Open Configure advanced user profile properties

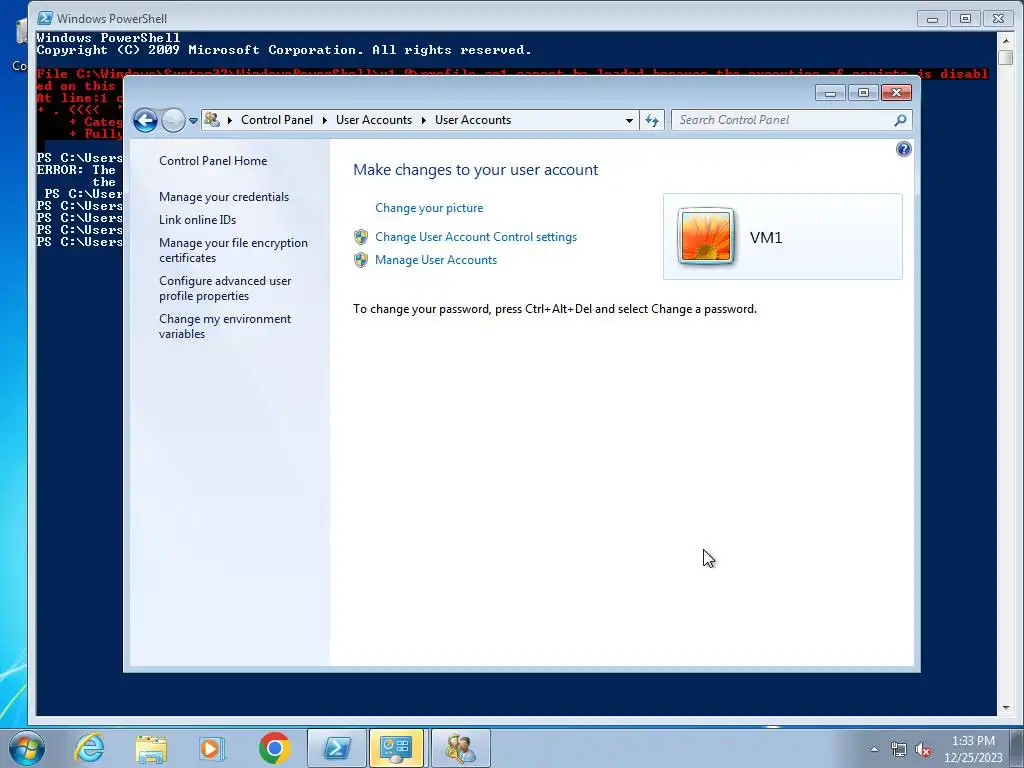[225, 288]
